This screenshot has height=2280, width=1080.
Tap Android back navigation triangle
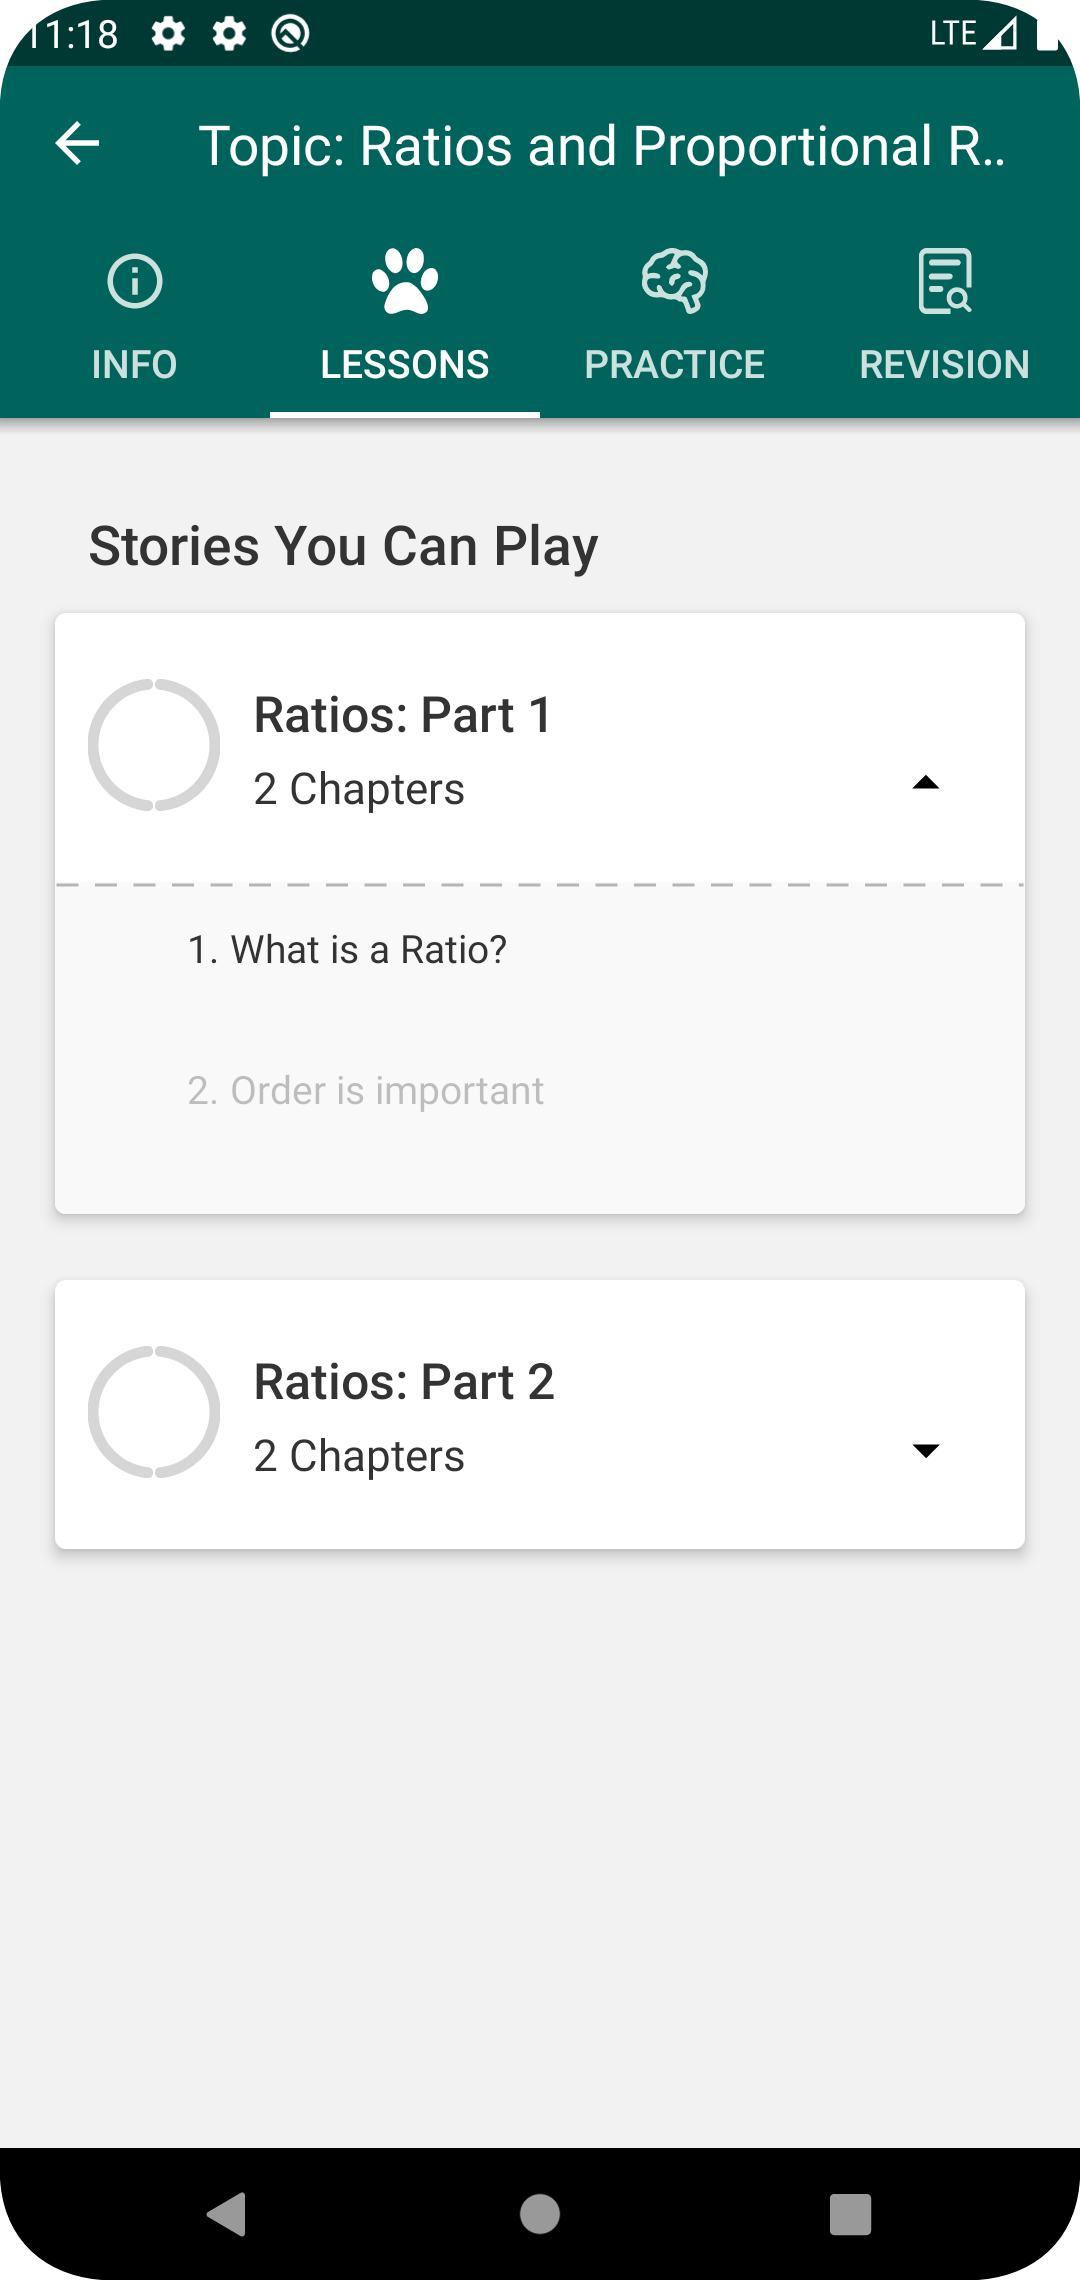point(227,2213)
